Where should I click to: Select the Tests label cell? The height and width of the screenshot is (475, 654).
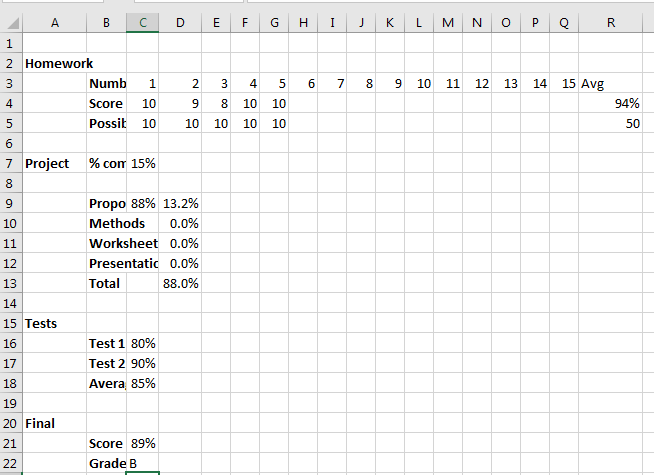coord(55,323)
